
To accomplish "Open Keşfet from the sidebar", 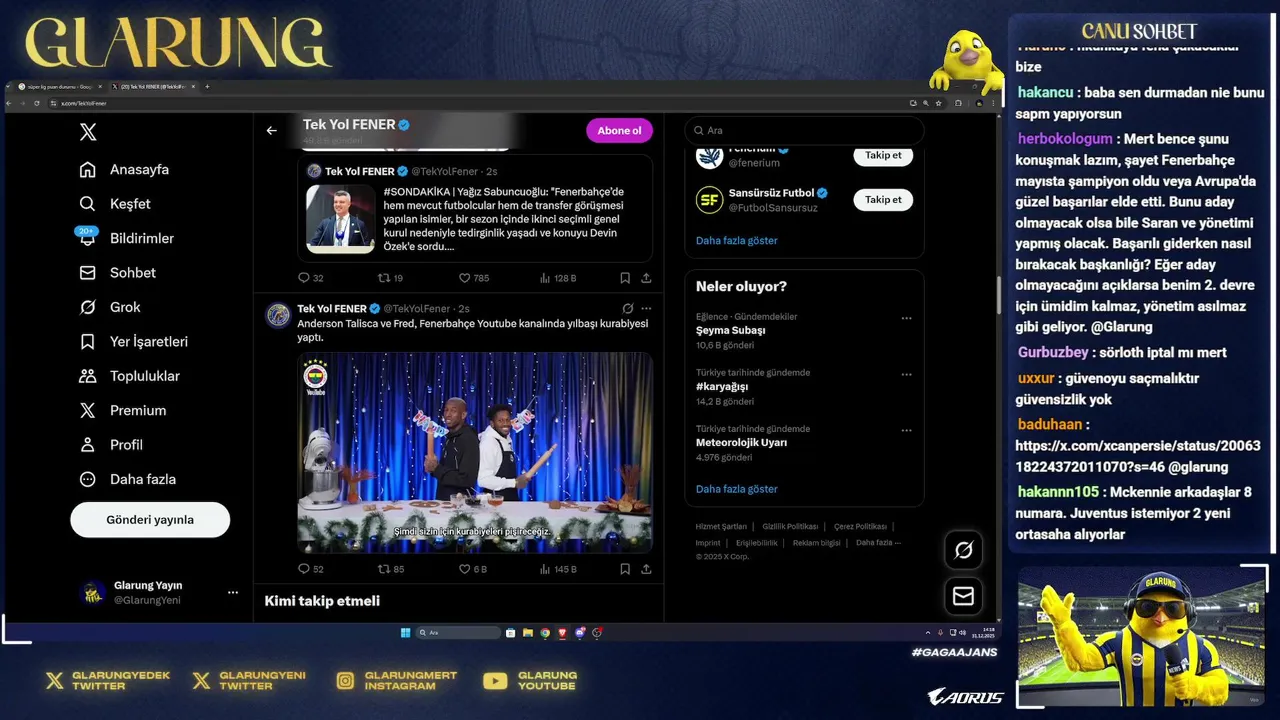I will point(115,204).
